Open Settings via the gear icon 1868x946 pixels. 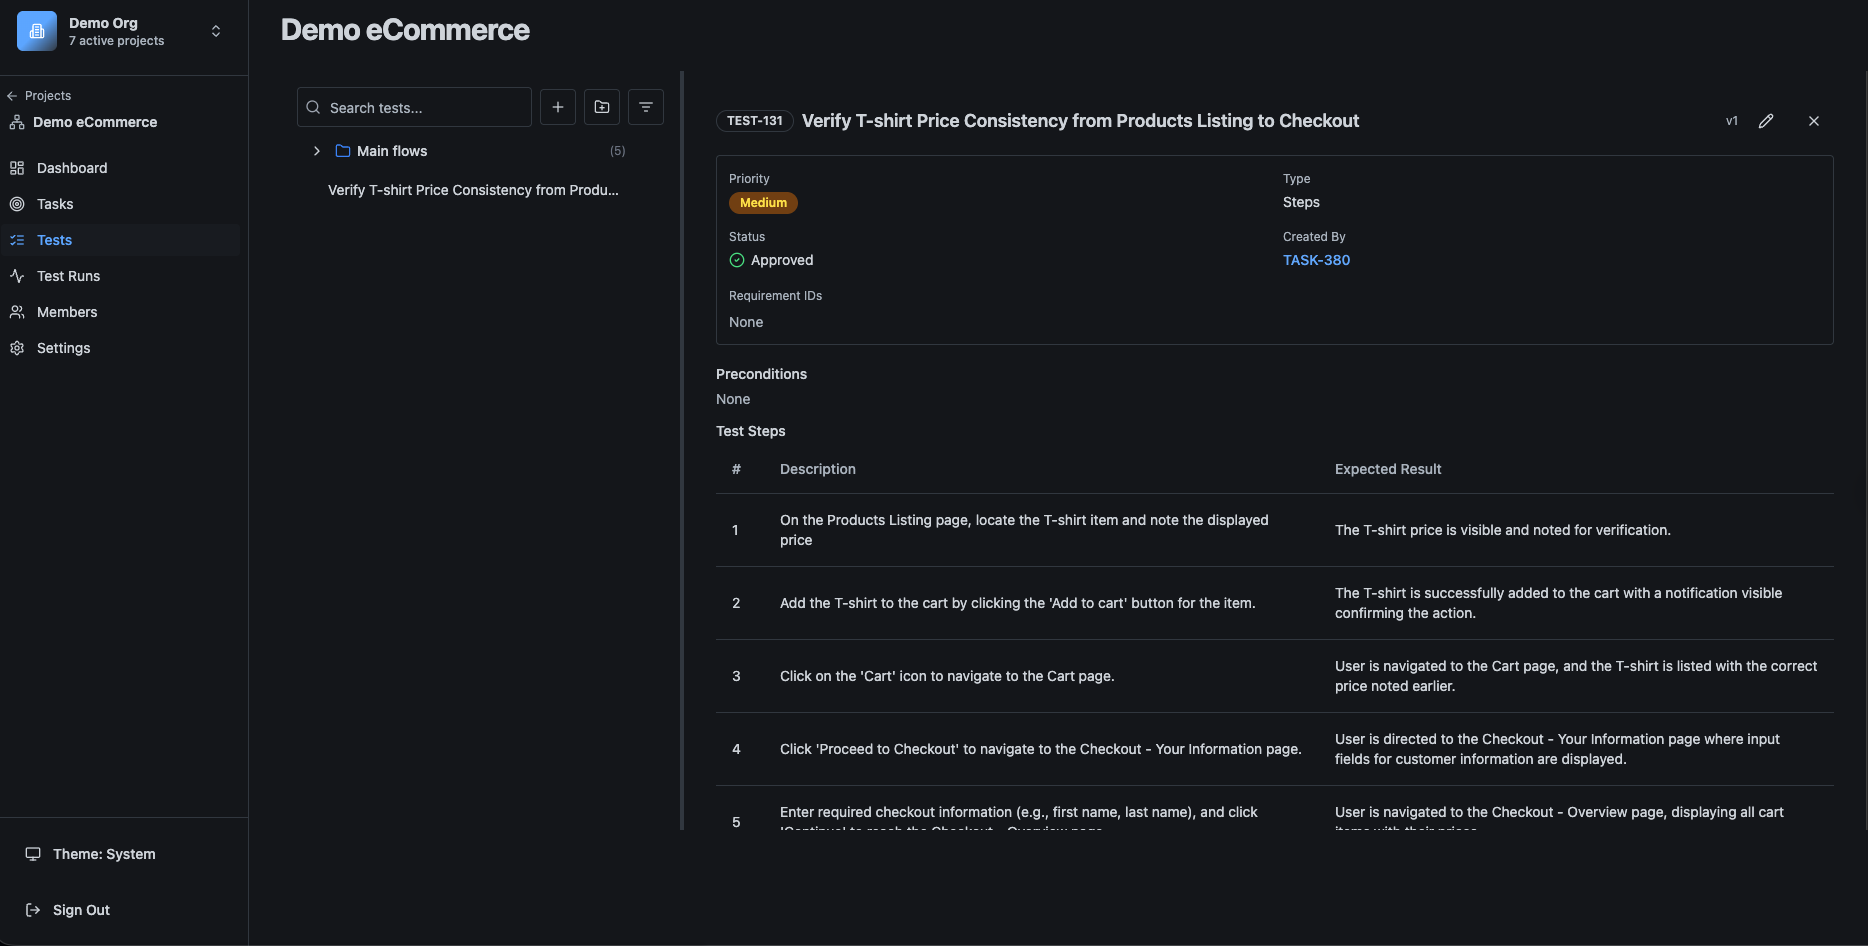pos(17,347)
